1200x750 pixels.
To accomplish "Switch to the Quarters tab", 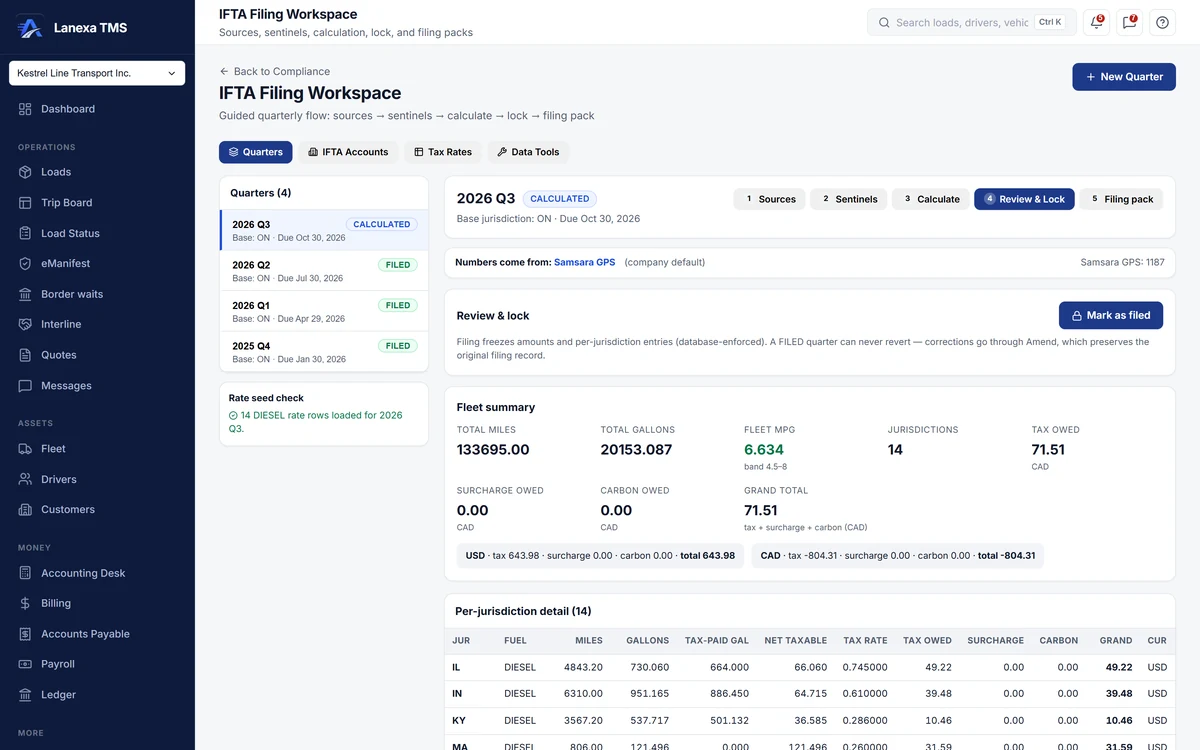I will (x=256, y=152).
